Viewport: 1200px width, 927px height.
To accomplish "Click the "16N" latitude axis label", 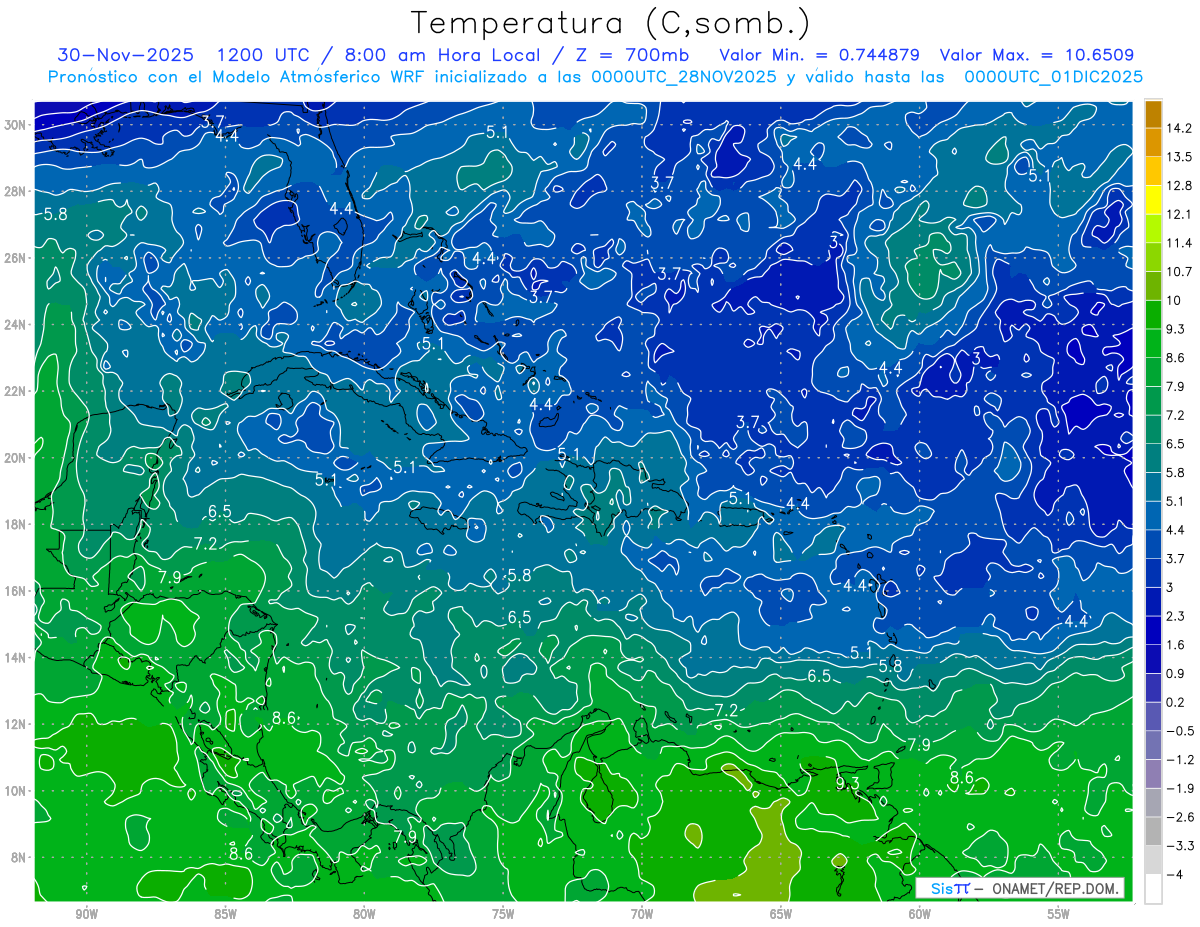I will pos(16,591).
